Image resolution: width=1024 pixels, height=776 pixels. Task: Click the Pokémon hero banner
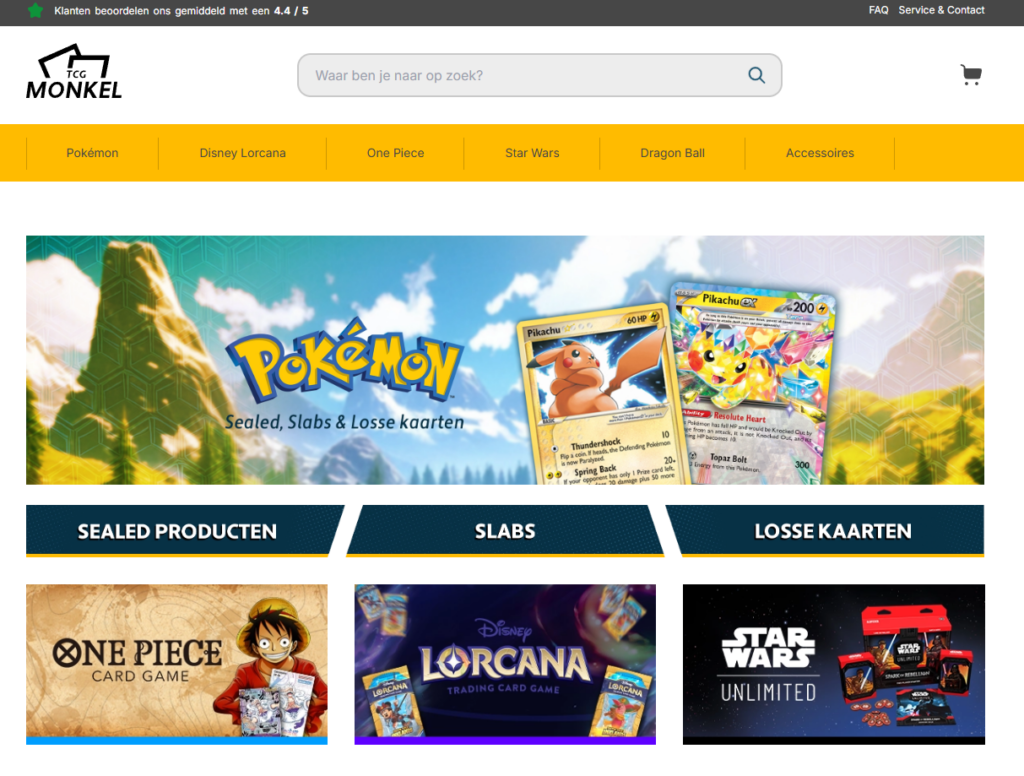505,360
